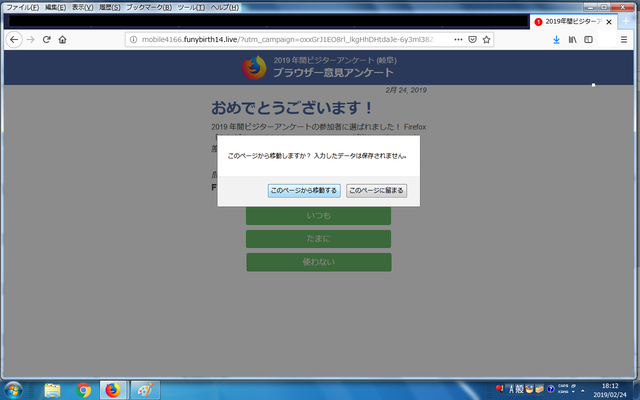Go to the Firefox home page
Image resolution: width=640 pixels, height=400 pixels.
coord(63,39)
